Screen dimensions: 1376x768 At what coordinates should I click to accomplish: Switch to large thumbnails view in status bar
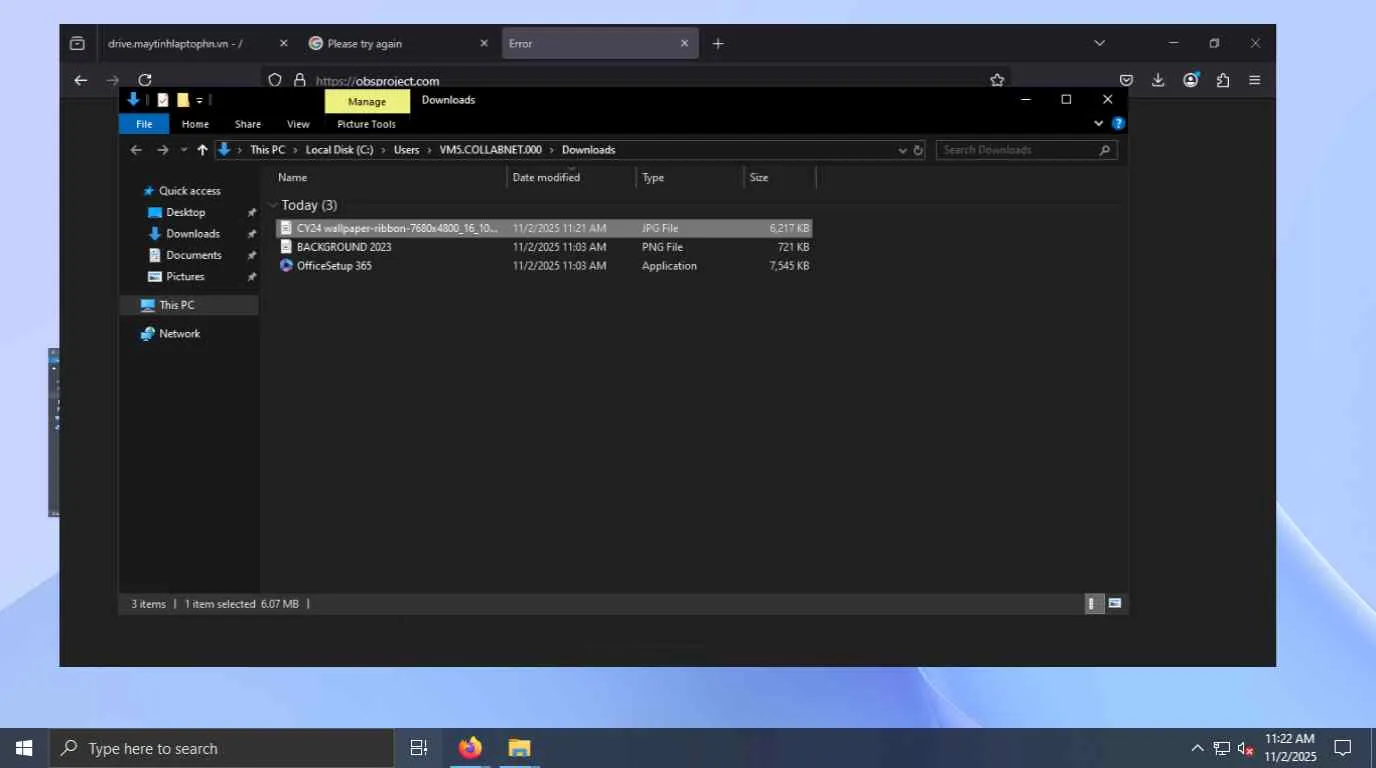click(1114, 603)
